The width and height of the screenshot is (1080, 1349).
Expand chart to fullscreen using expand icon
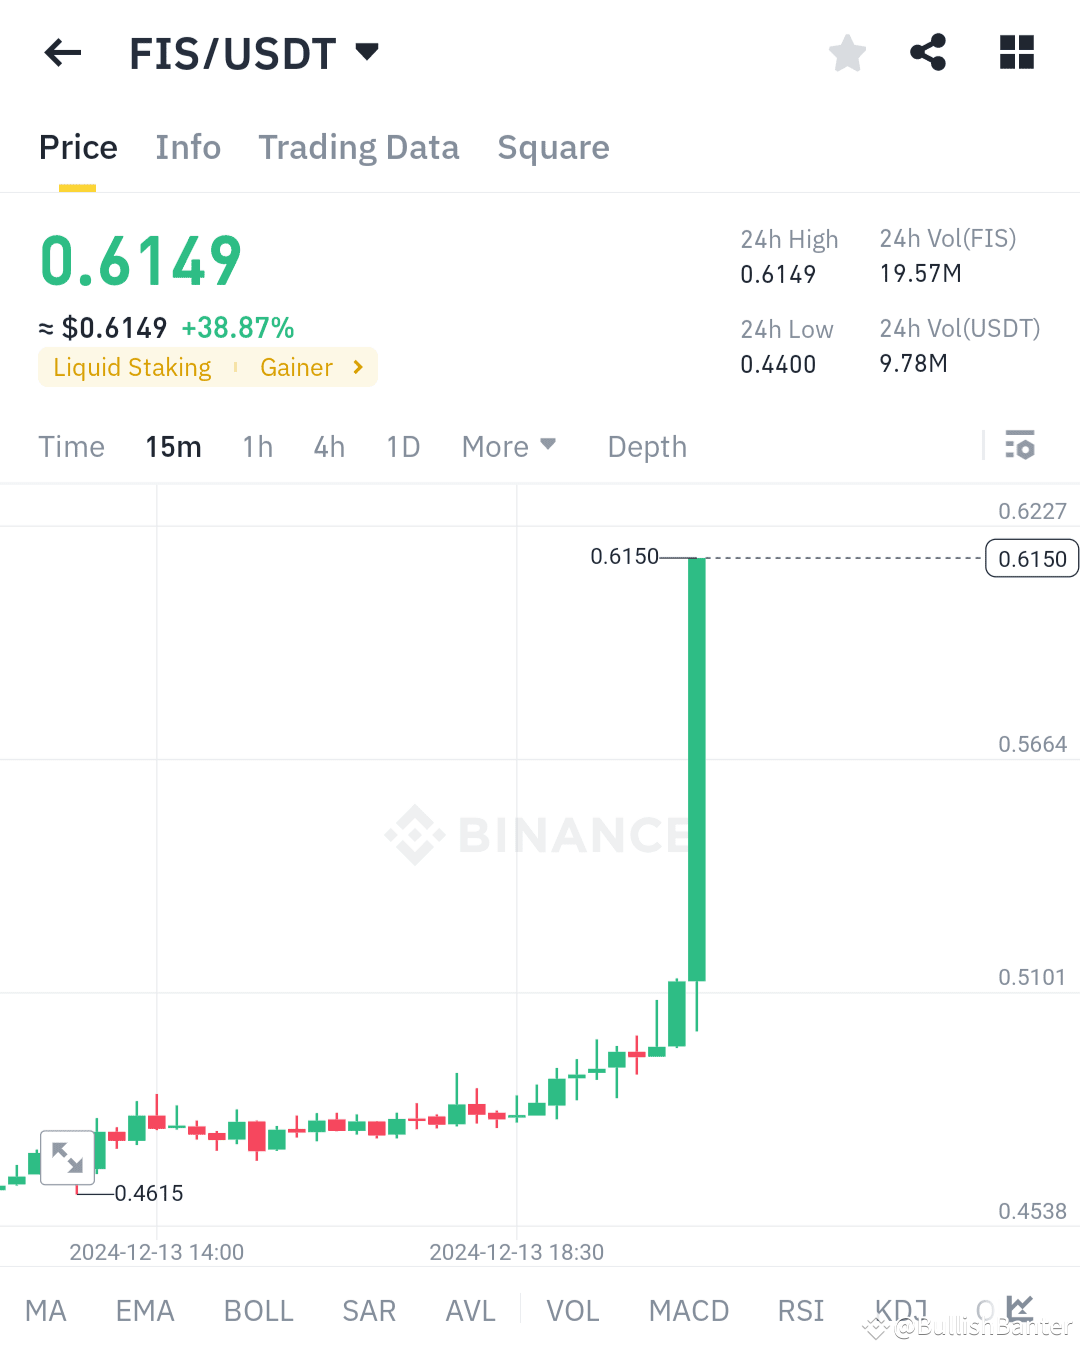(x=67, y=1158)
